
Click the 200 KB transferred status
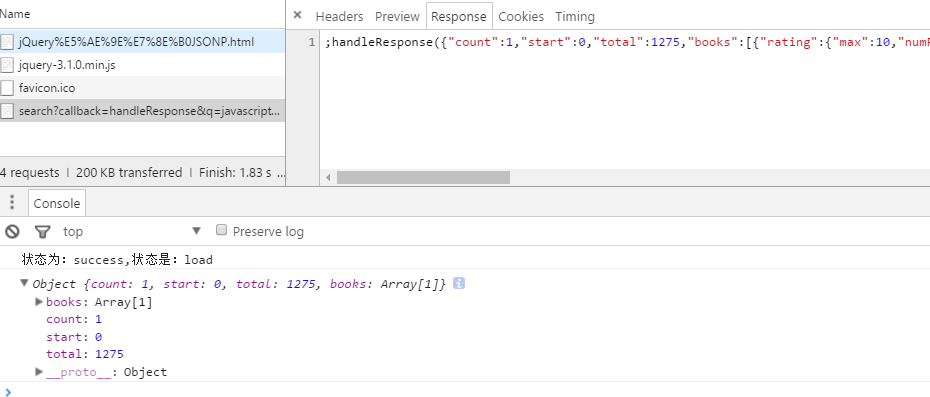click(129, 173)
